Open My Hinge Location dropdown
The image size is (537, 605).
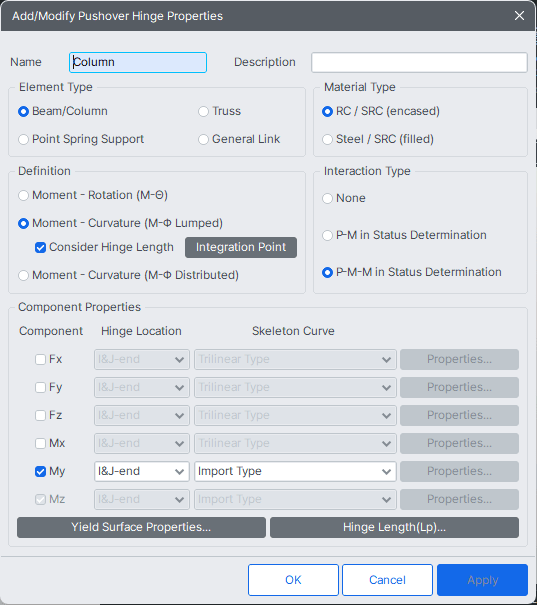pos(142,471)
